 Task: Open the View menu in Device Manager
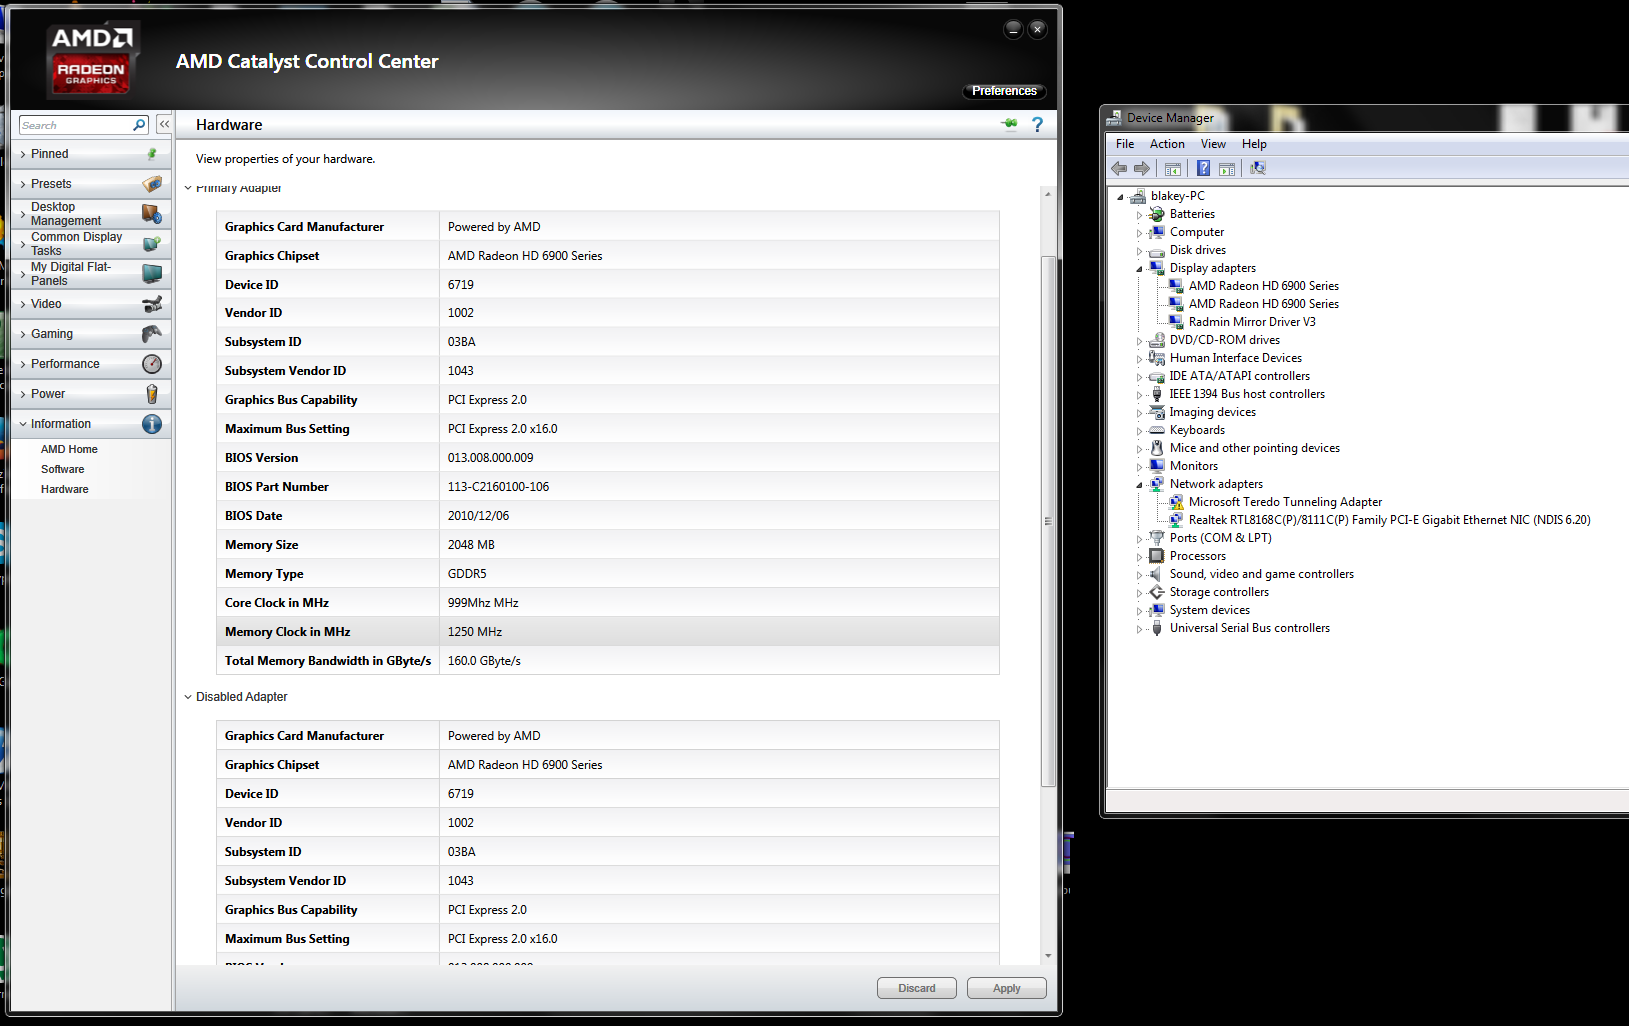coord(1213,144)
